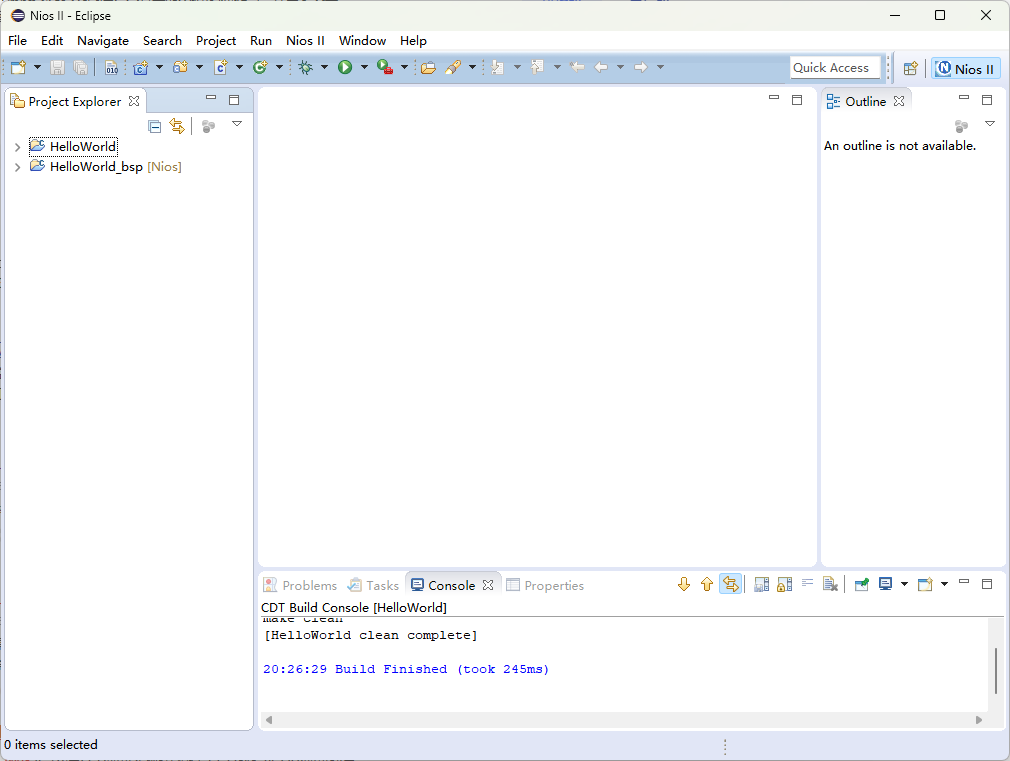Go to the Last Edit Location

pos(577,67)
